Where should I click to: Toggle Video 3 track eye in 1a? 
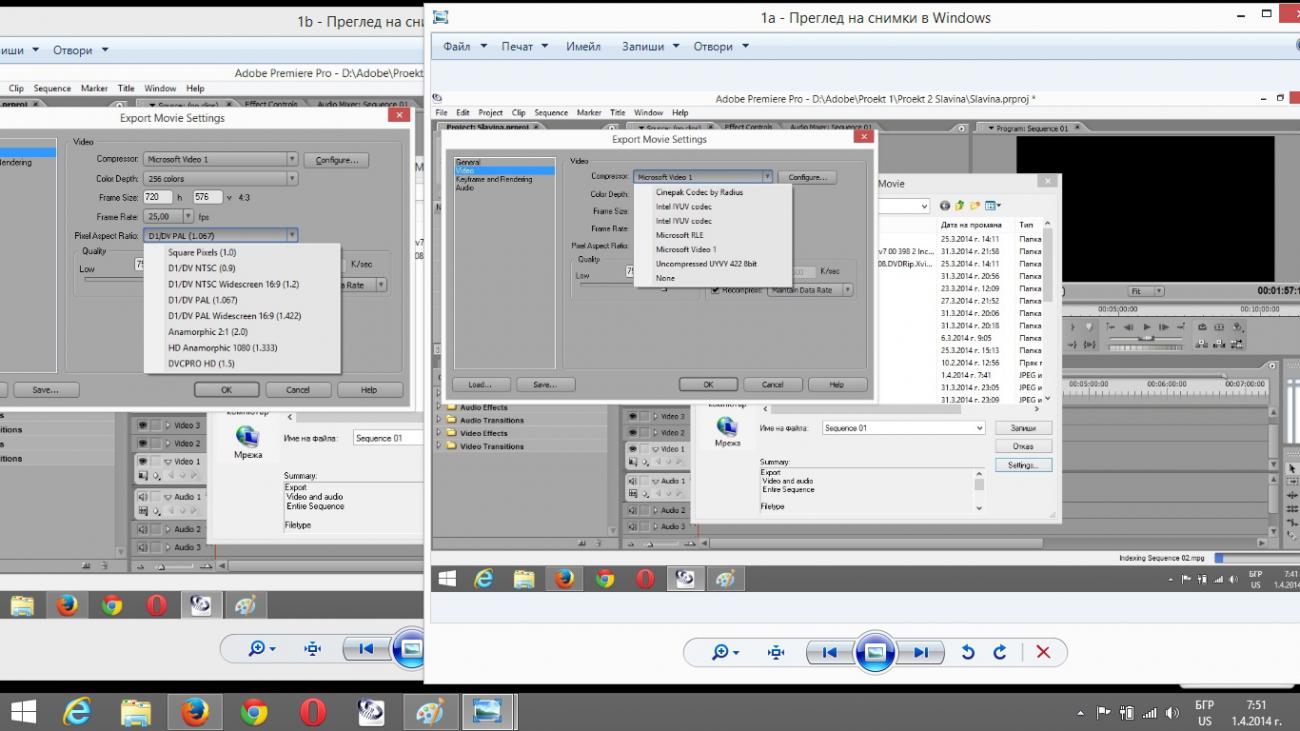(632, 416)
